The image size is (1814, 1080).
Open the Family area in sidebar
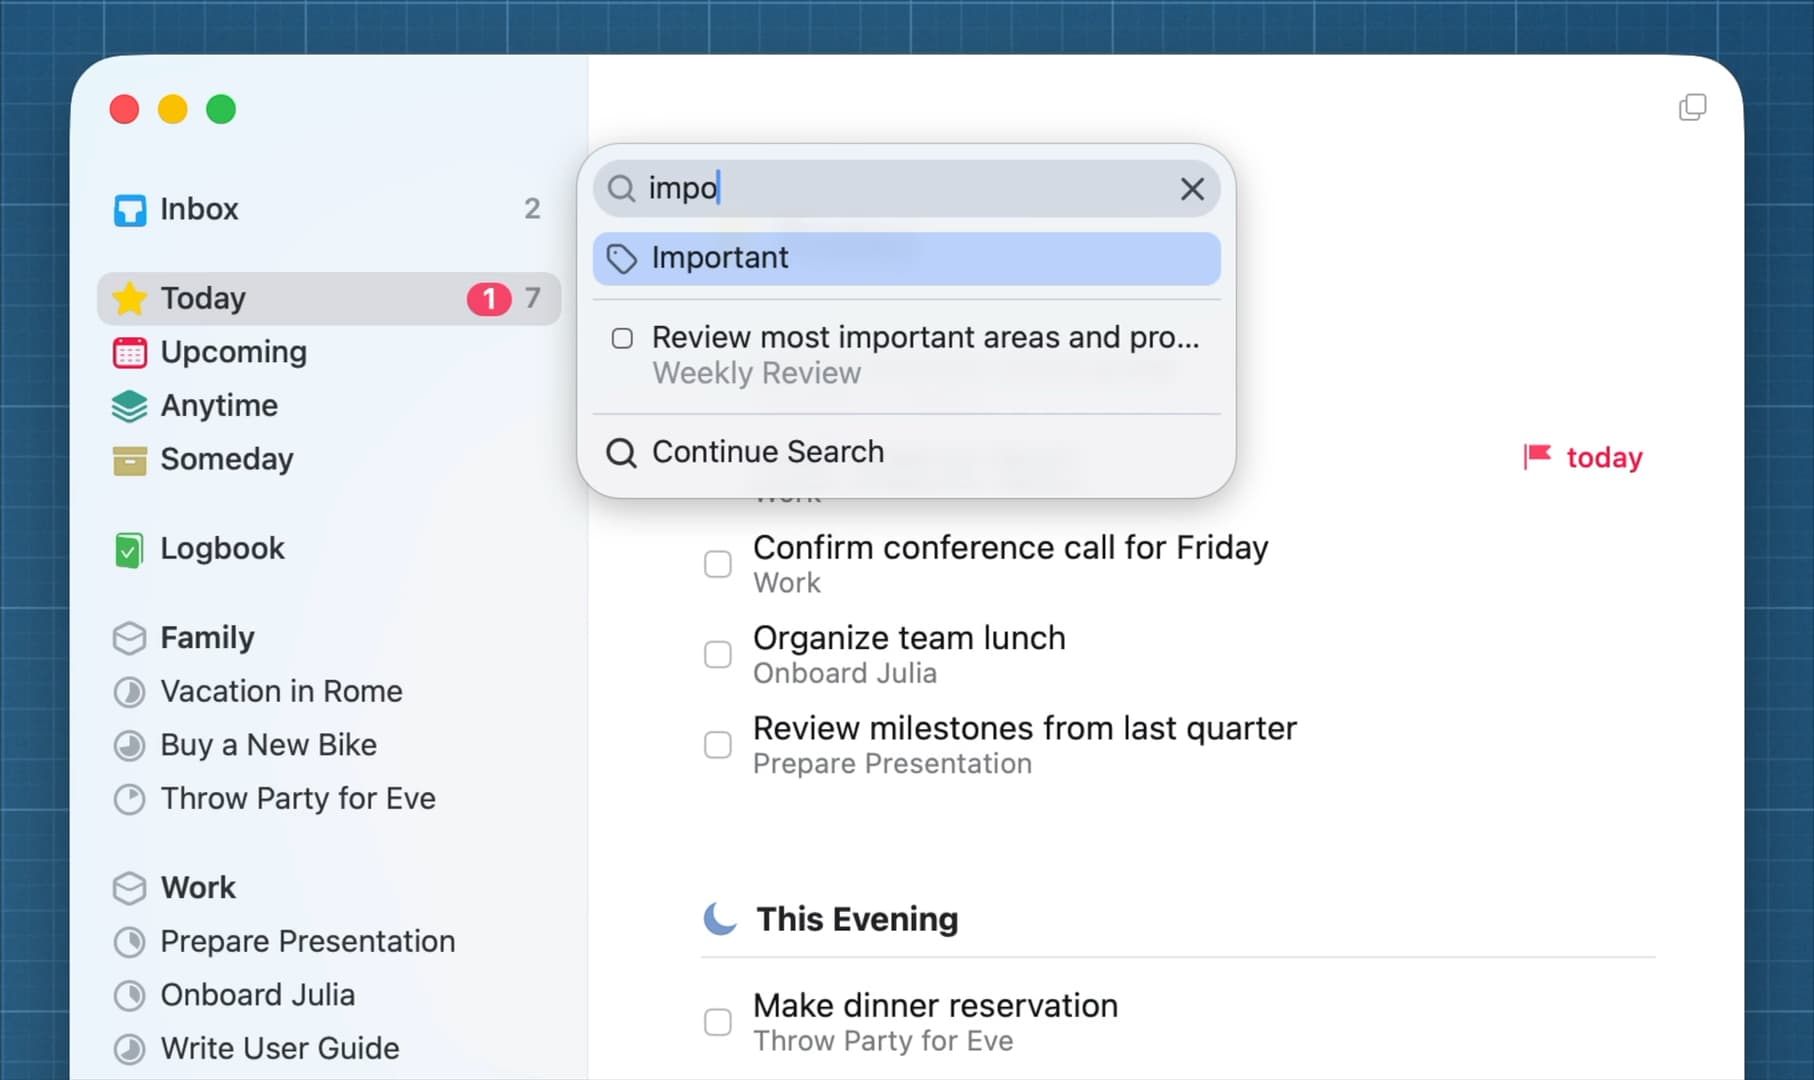(x=207, y=638)
